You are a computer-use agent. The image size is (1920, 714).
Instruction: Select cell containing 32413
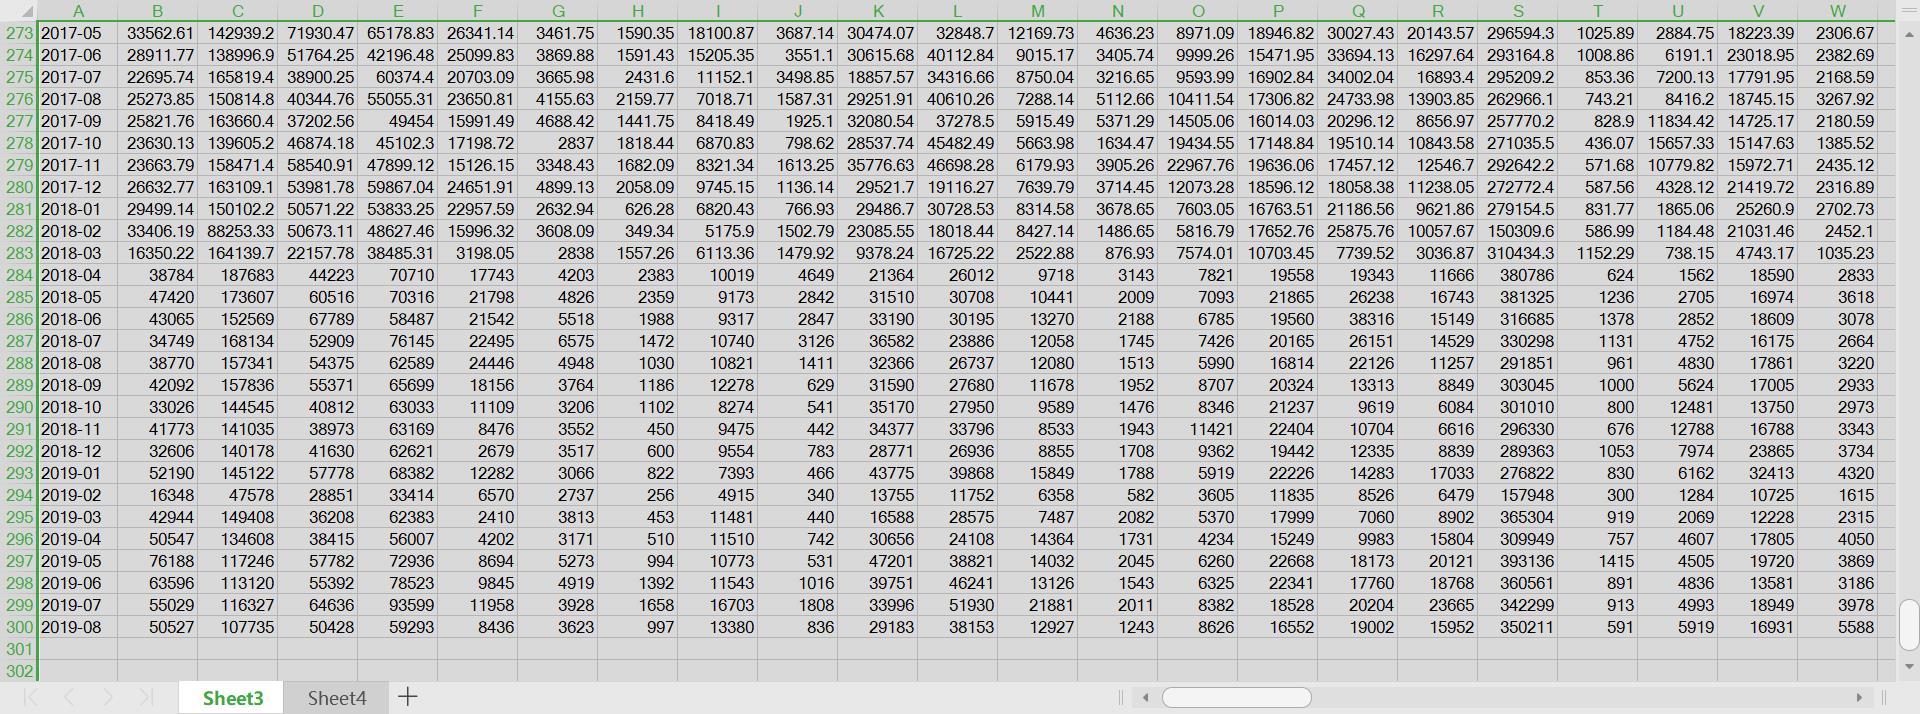[x=1758, y=473]
